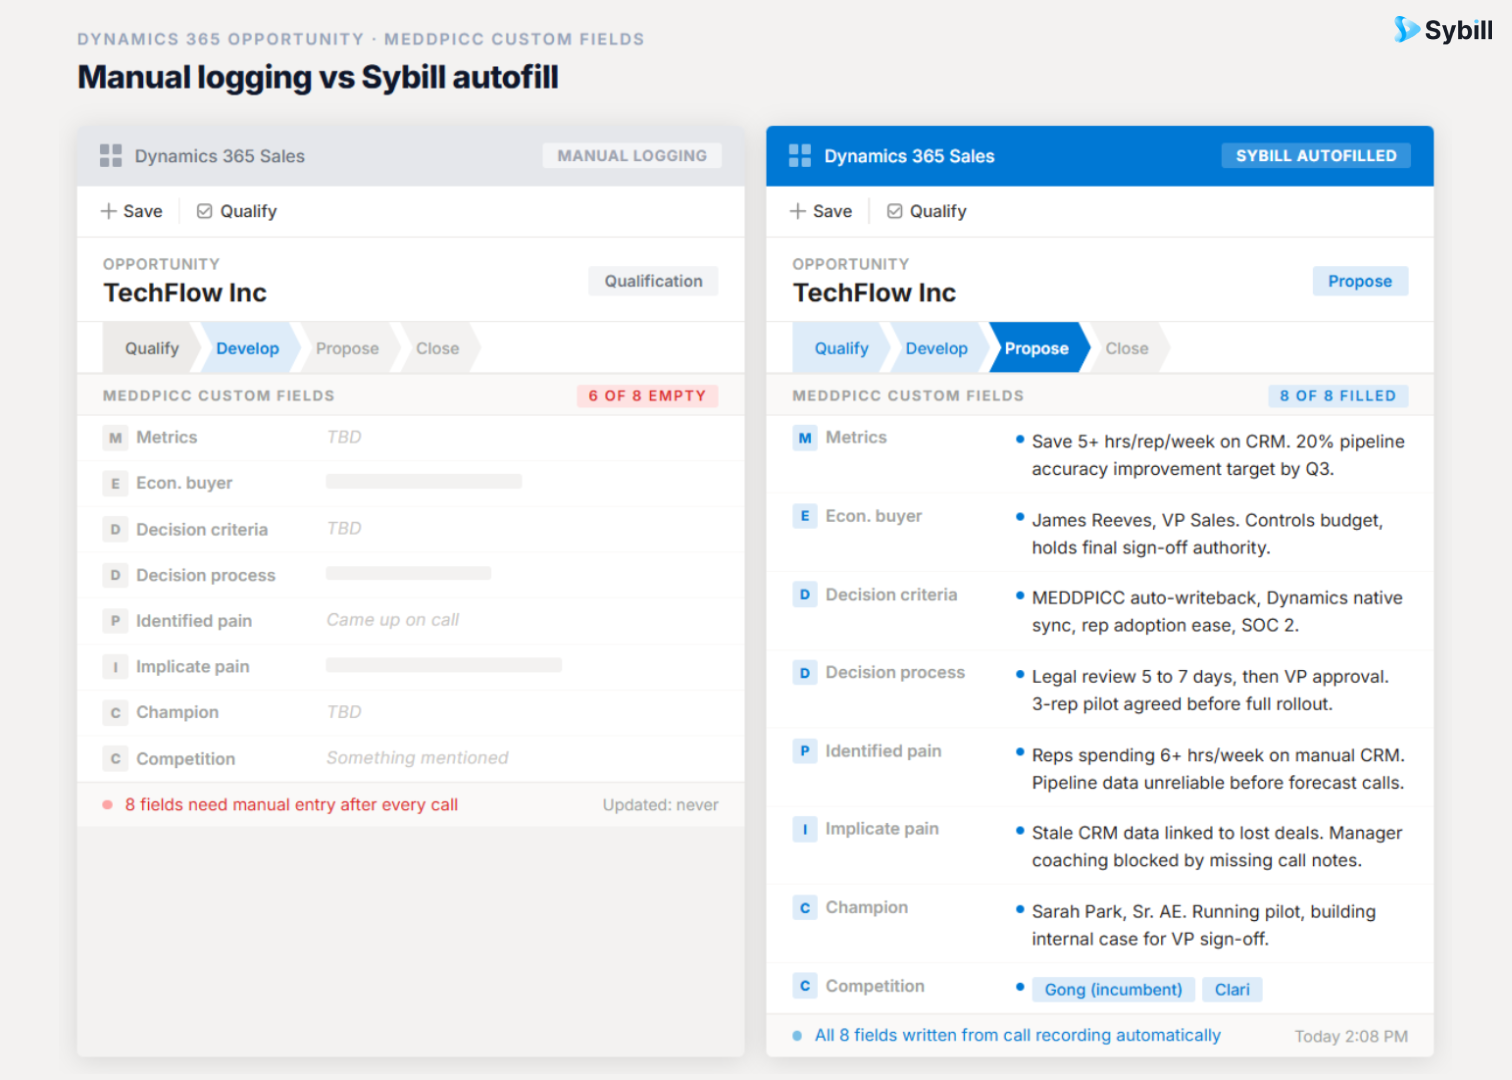Select Qualify stage in Sybill Autofilled panel
The width and height of the screenshot is (1512, 1080).
841,348
